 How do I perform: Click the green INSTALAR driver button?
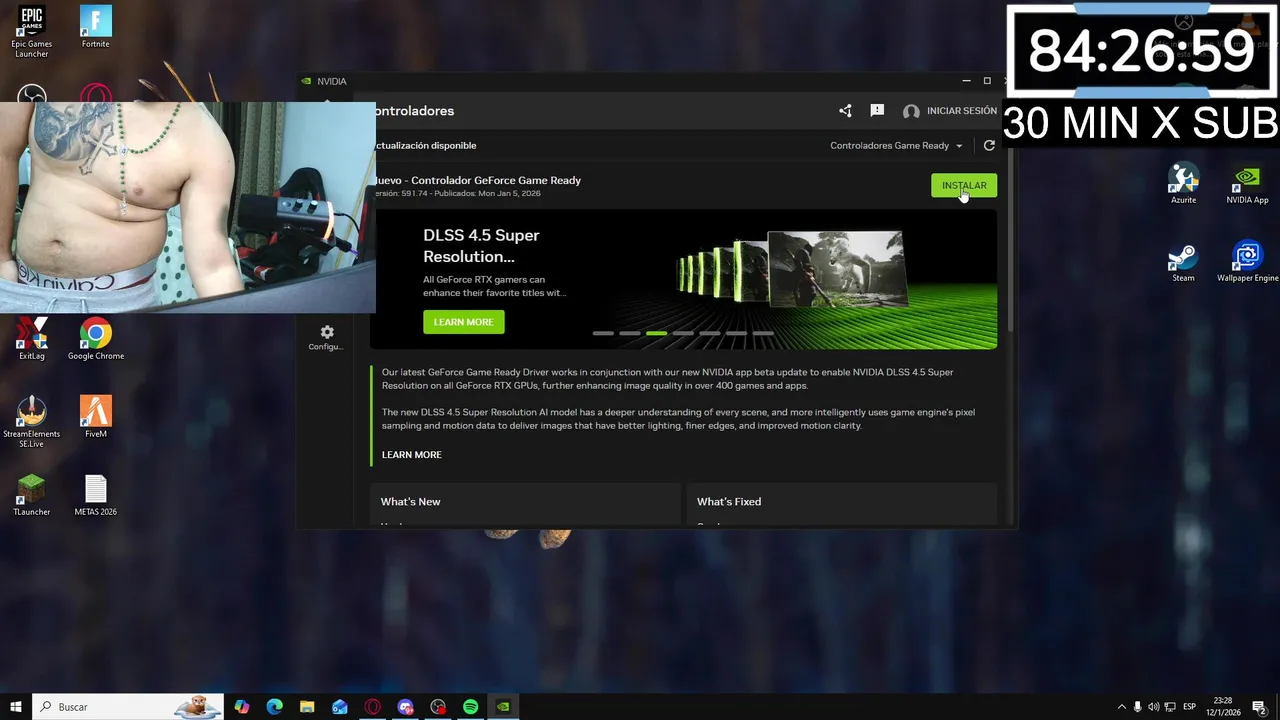[964, 185]
